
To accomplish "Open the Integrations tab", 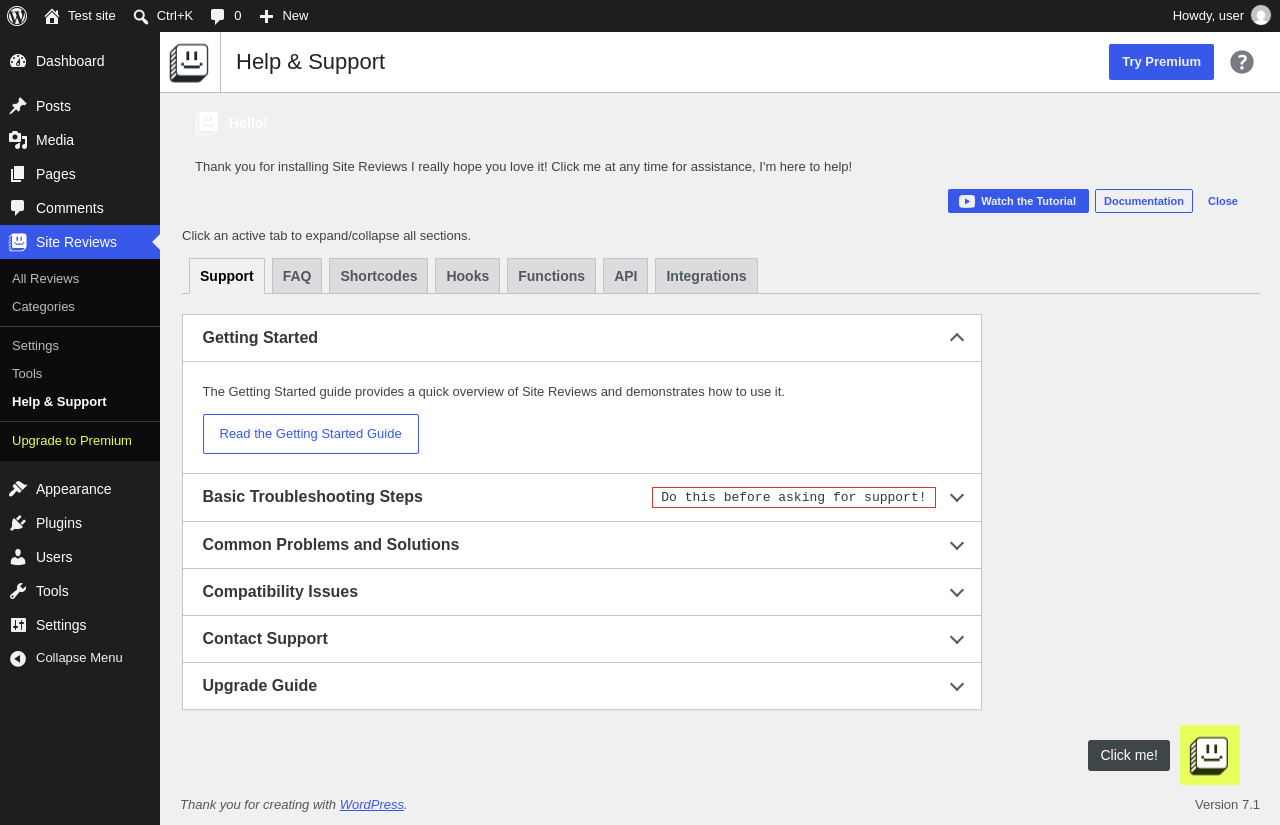I will click(706, 276).
